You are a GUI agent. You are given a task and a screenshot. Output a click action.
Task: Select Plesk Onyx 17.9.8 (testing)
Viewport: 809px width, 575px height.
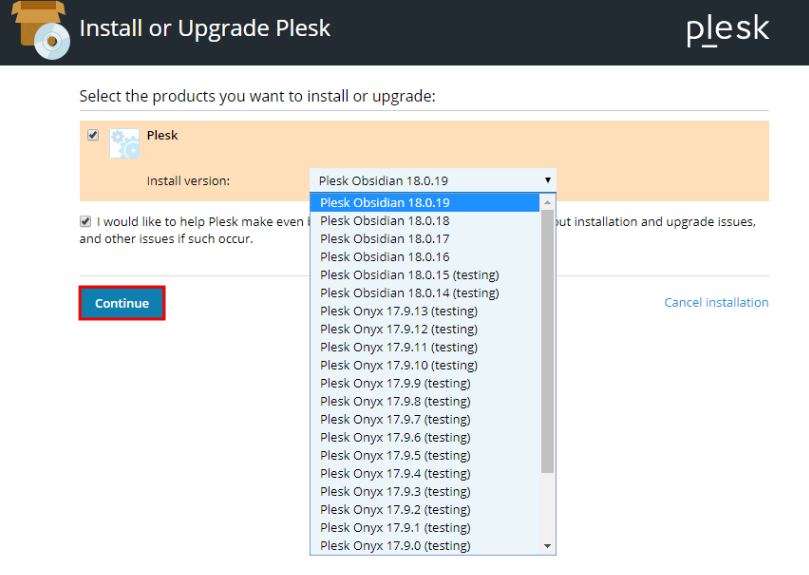pyautogui.click(x=425, y=401)
